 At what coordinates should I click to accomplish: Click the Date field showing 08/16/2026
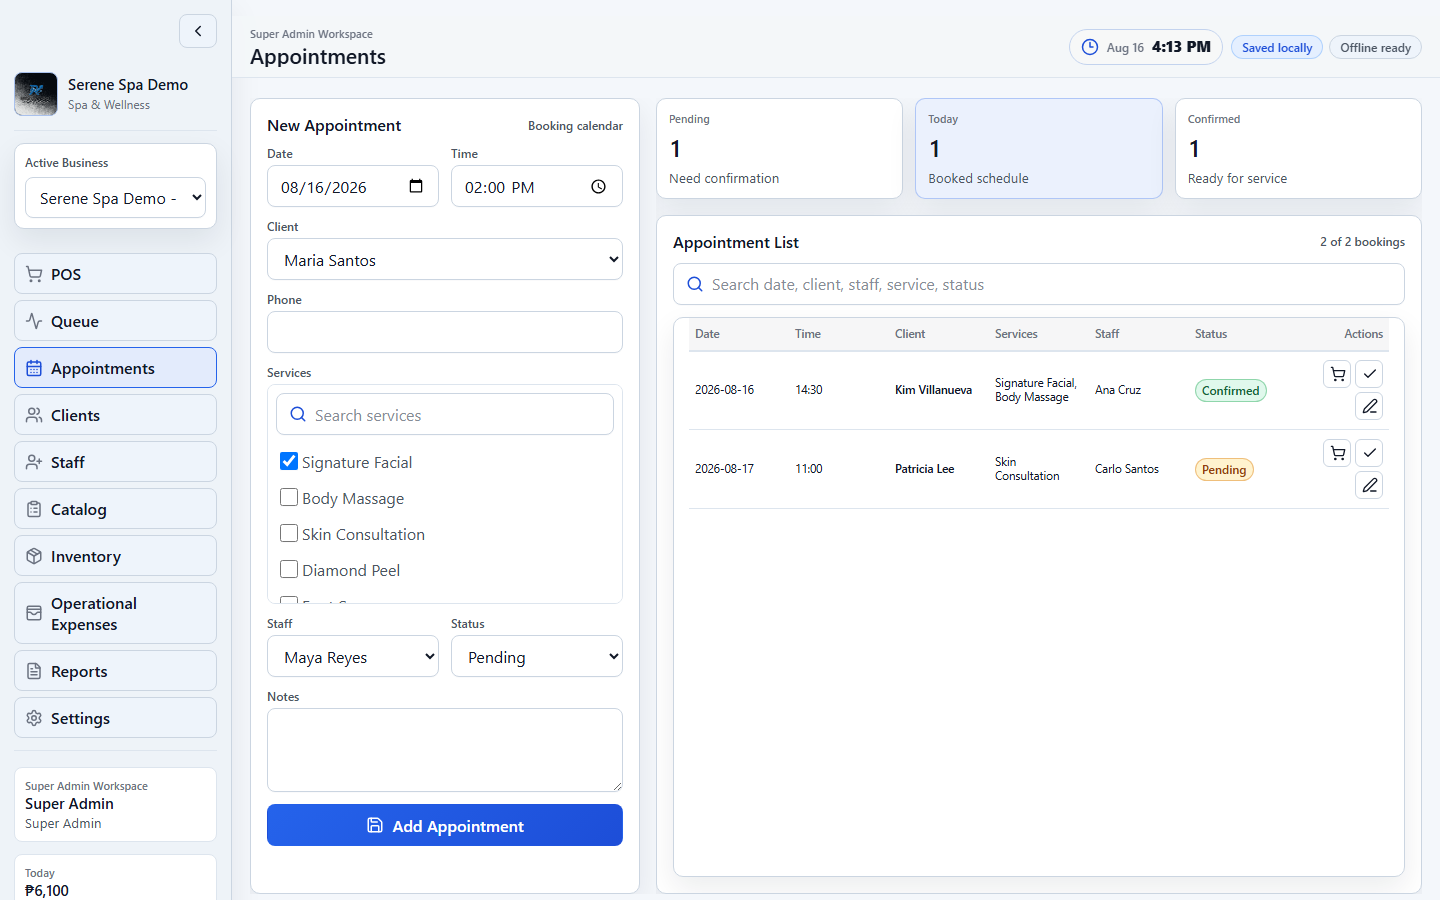click(353, 186)
